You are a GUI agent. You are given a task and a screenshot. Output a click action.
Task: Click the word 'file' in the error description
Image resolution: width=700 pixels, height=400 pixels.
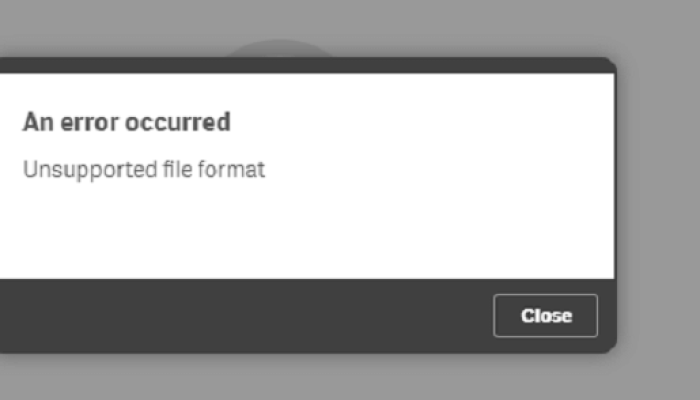pos(177,169)
